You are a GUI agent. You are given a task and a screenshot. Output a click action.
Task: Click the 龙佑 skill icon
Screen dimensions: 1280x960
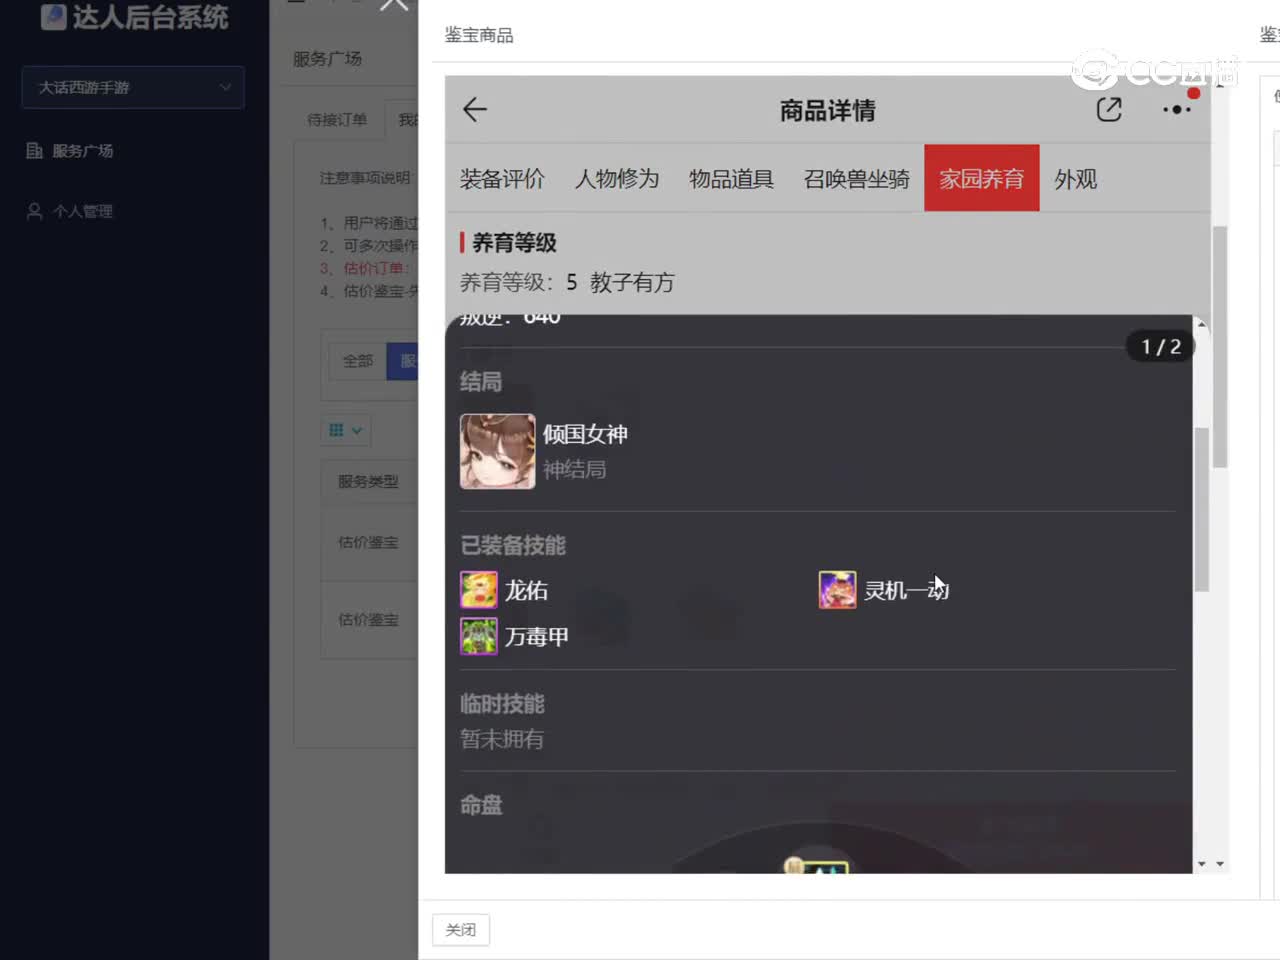coord(479,590)
